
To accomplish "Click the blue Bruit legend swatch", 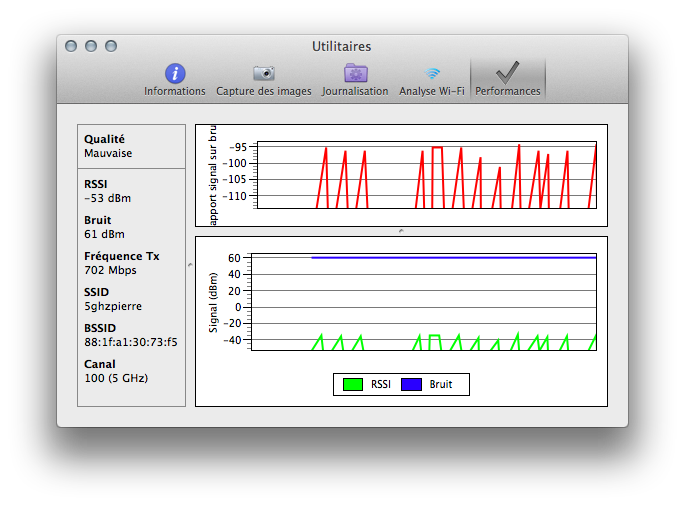I will [x=411, y=384].
